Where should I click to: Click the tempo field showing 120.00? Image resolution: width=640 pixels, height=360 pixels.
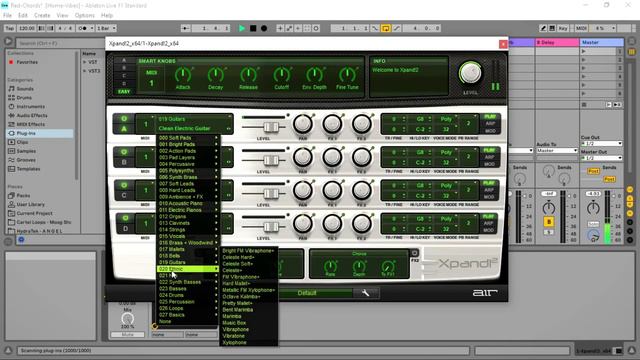click(x=26, y=28)
